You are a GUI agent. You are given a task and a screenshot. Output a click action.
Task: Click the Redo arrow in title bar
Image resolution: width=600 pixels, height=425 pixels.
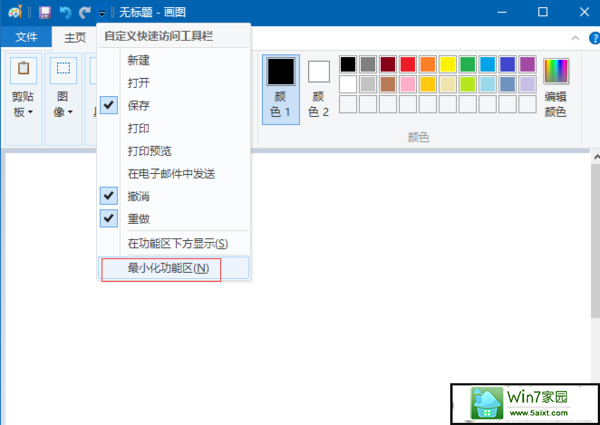[x=84, y=12]
